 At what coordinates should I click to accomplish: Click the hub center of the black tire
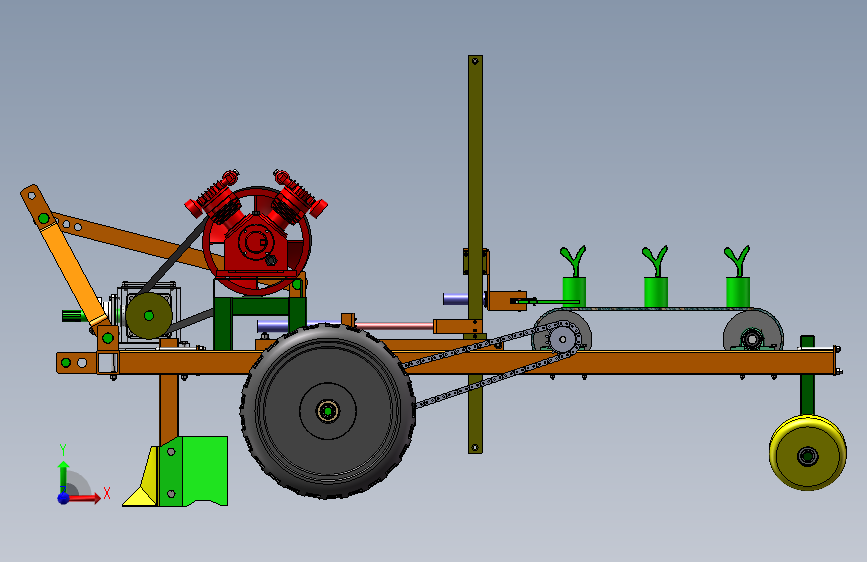[x=328, y=411]
